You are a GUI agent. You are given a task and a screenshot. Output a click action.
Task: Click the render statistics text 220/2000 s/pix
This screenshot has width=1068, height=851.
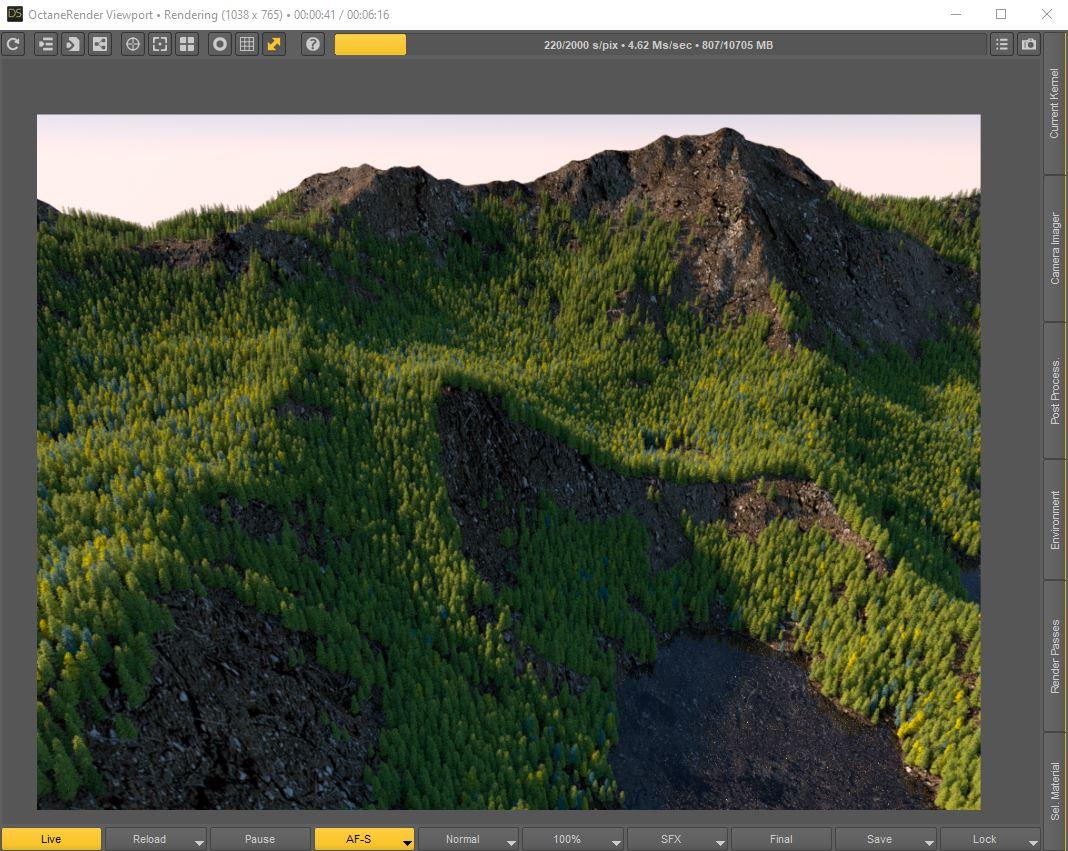(x=659, y=45)
